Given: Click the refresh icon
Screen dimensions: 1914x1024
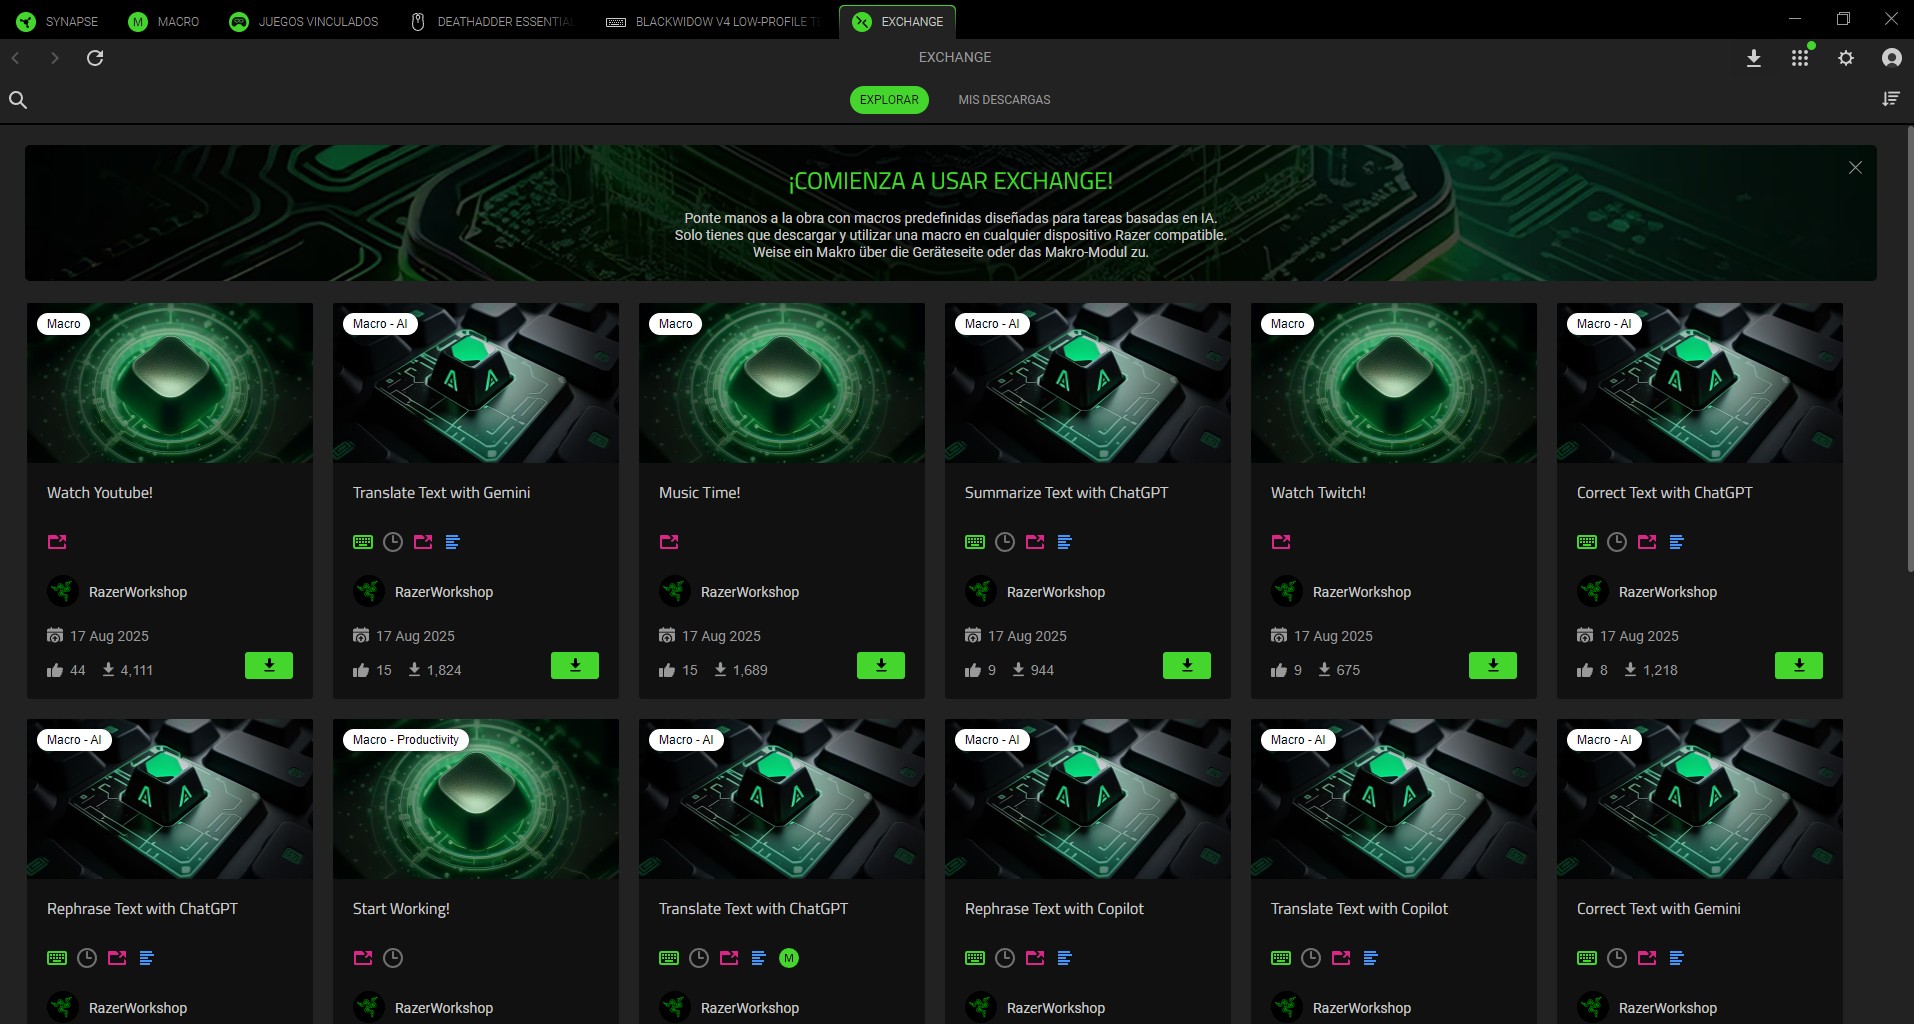Looking at the screenshot, I should 95,58.
